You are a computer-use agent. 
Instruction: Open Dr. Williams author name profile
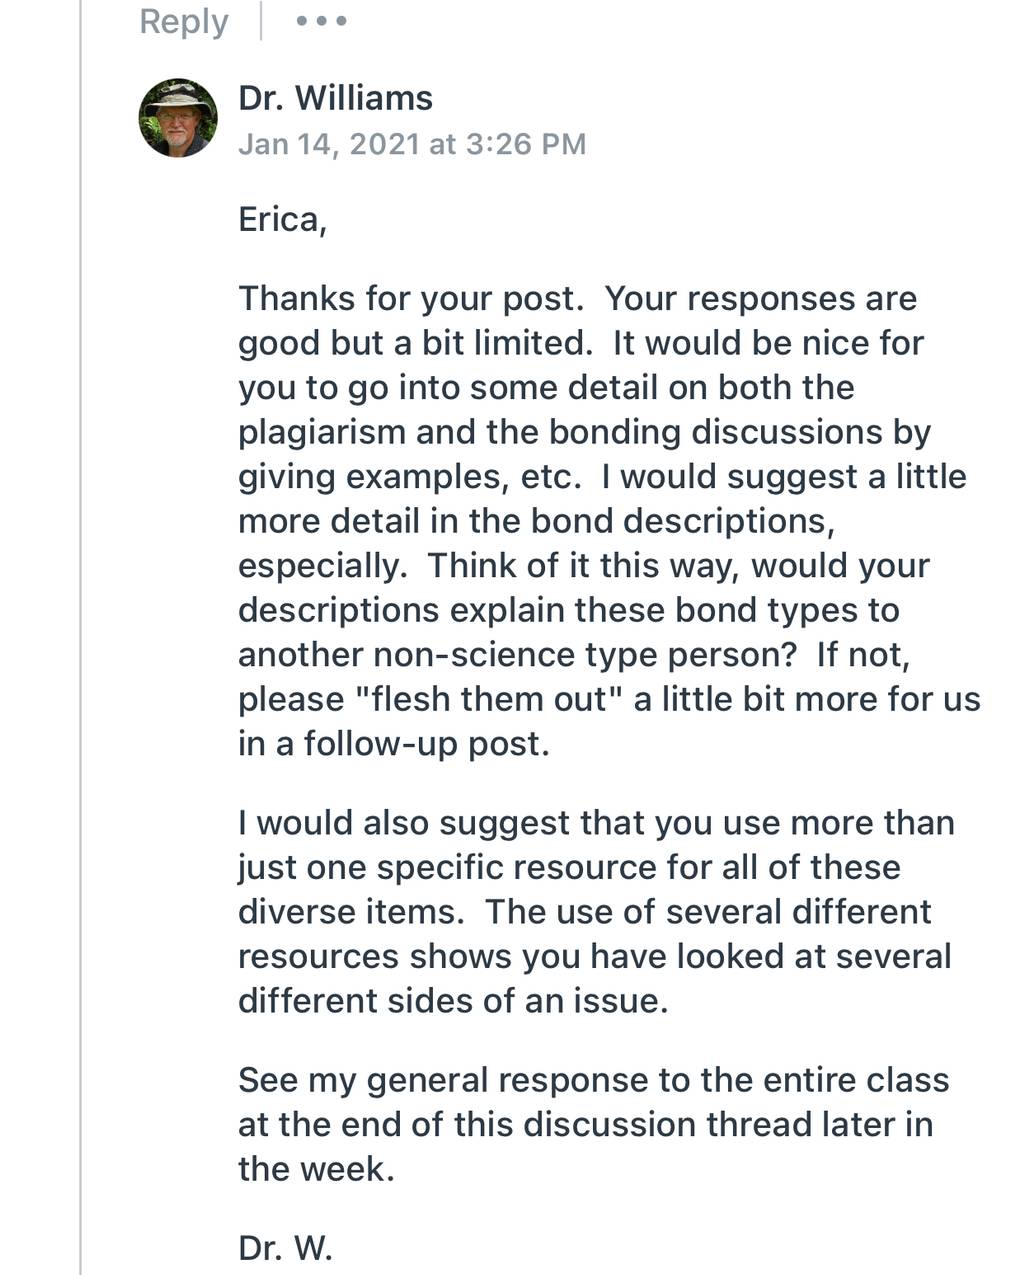[x=335, y=98]
